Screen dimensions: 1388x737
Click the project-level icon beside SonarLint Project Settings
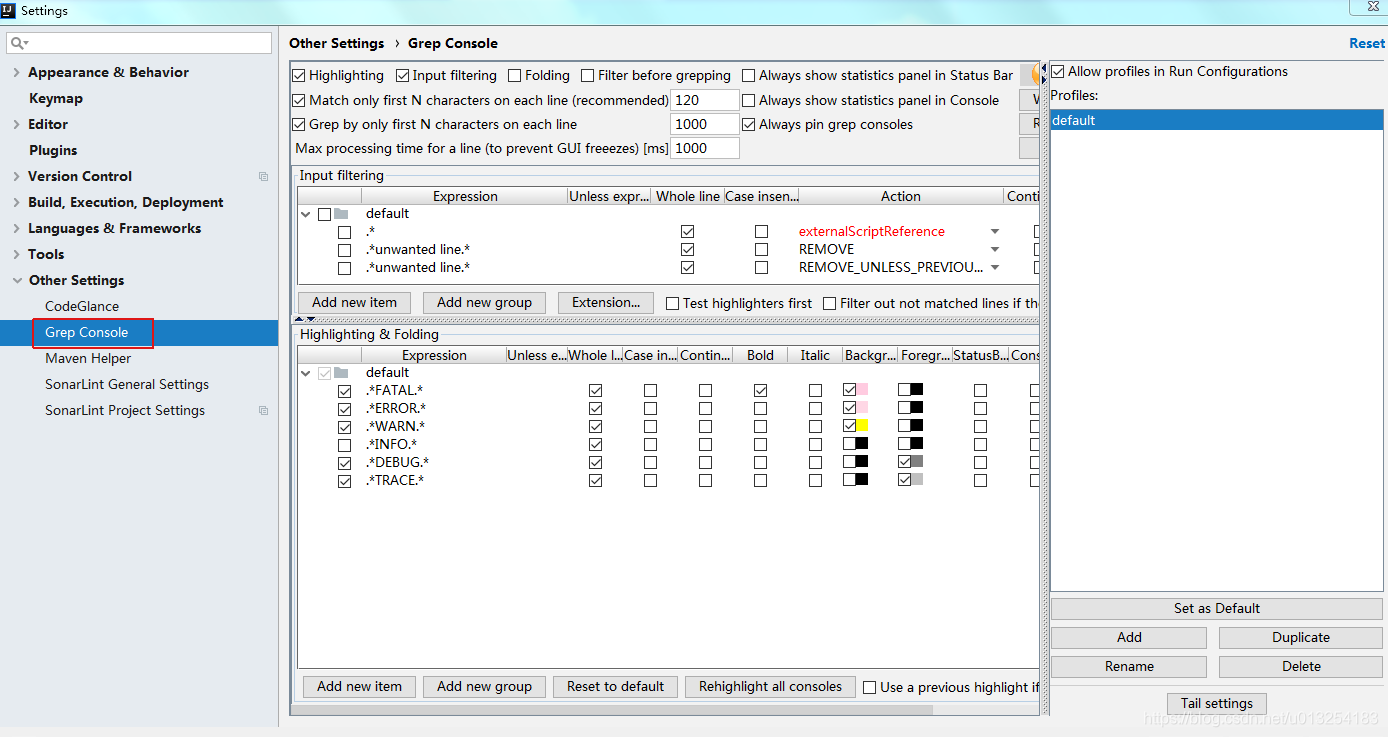pos(264,410)
